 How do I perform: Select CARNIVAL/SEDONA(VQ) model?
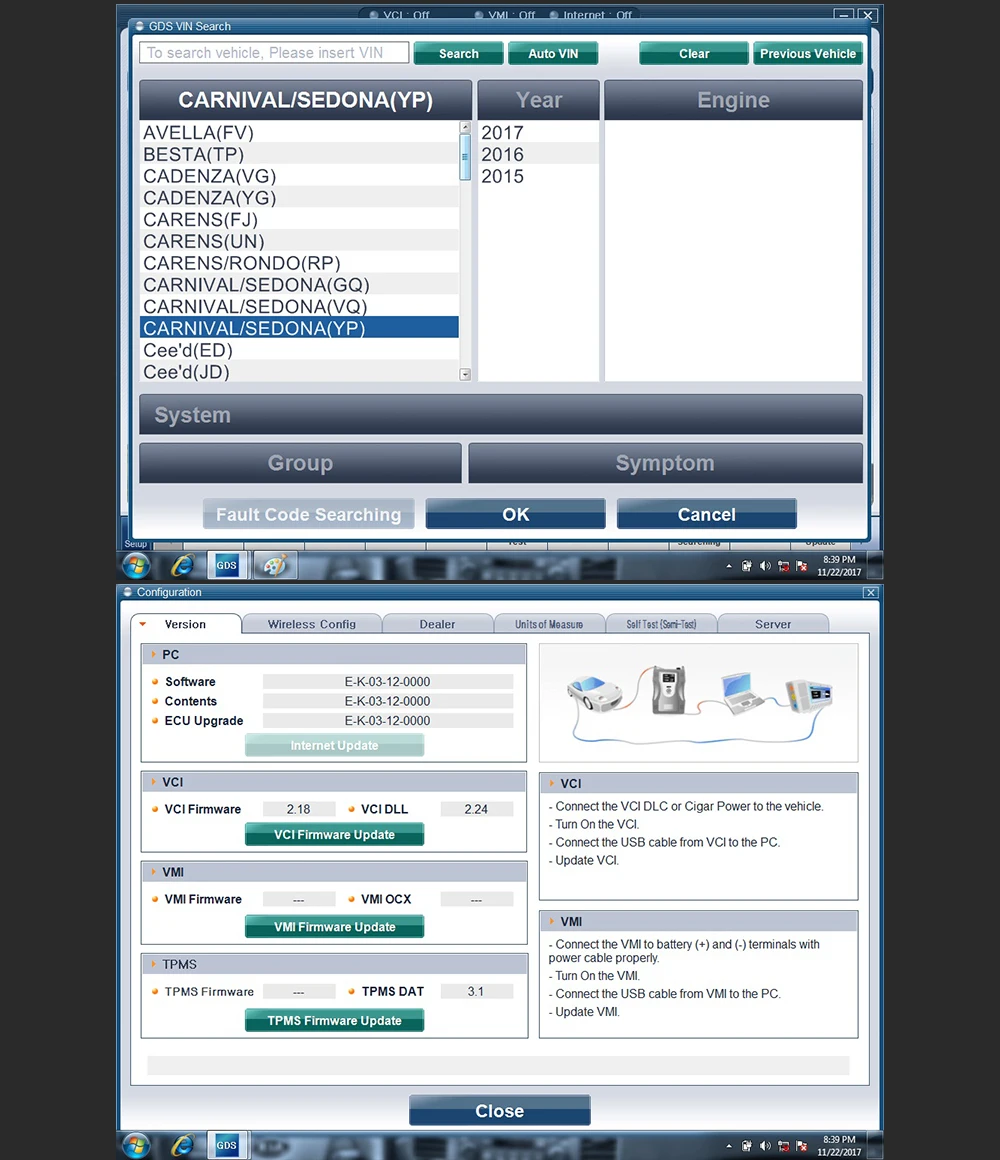(299, 306)
